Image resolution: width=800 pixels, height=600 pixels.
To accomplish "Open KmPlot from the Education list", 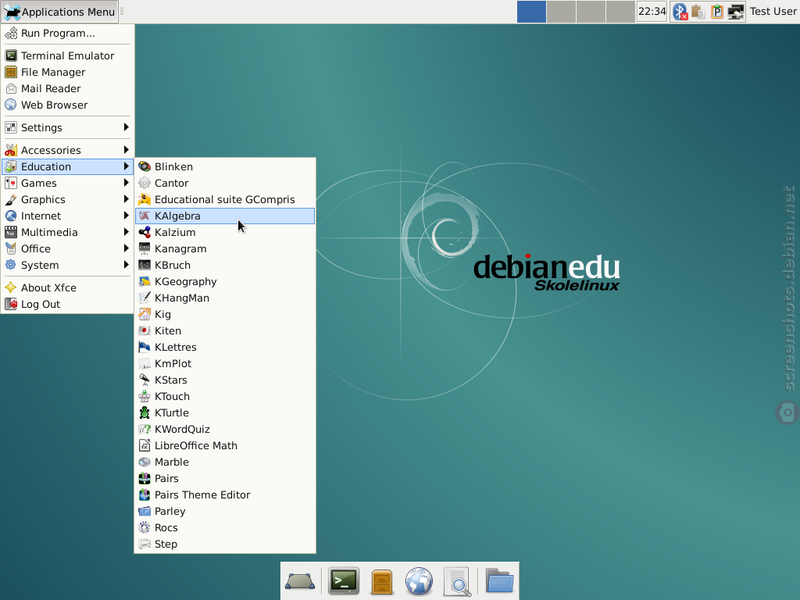I will tap(225, 363).
